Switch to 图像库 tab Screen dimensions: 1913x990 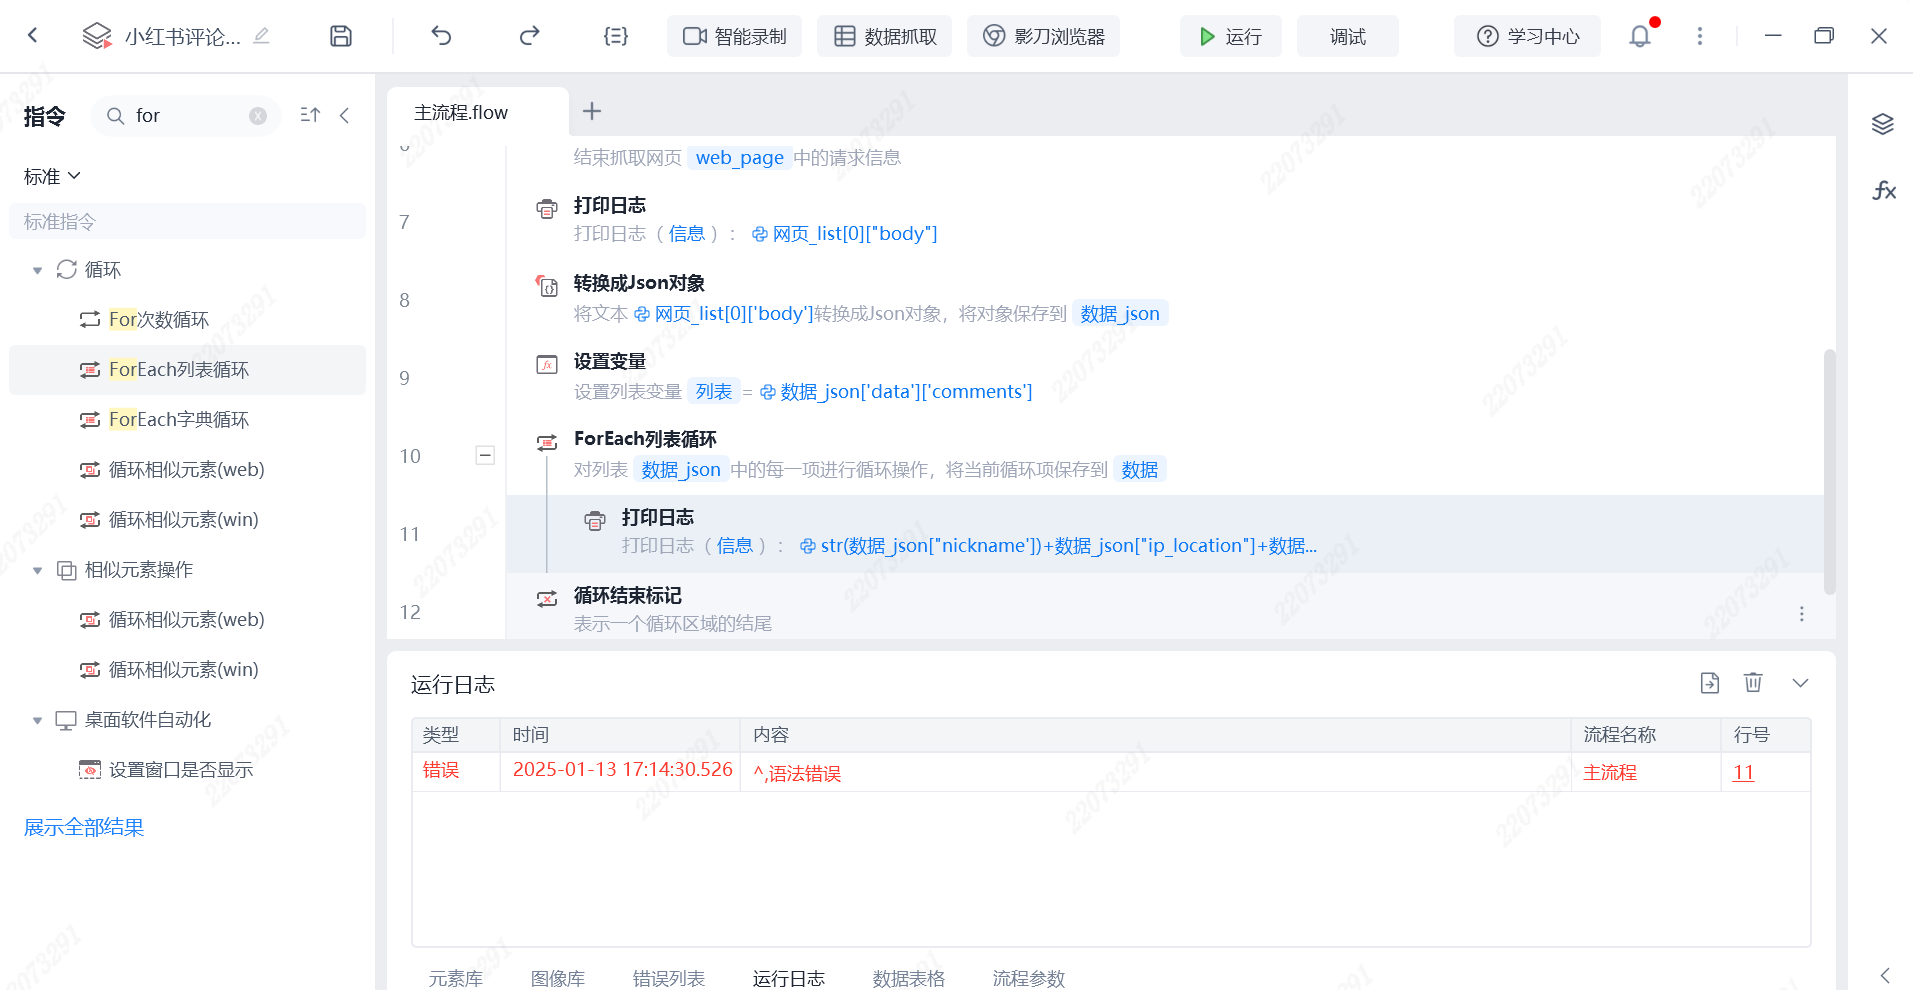pyautogui.click(x=557, y=978)
